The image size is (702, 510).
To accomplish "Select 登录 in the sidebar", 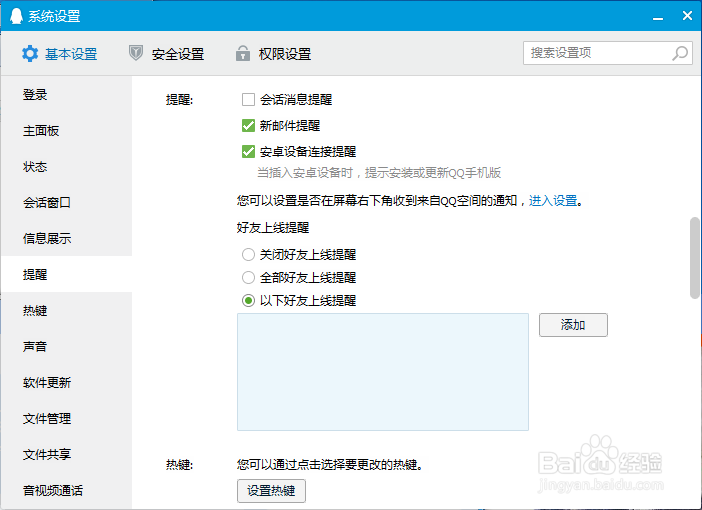I will (x=67, y=94).
